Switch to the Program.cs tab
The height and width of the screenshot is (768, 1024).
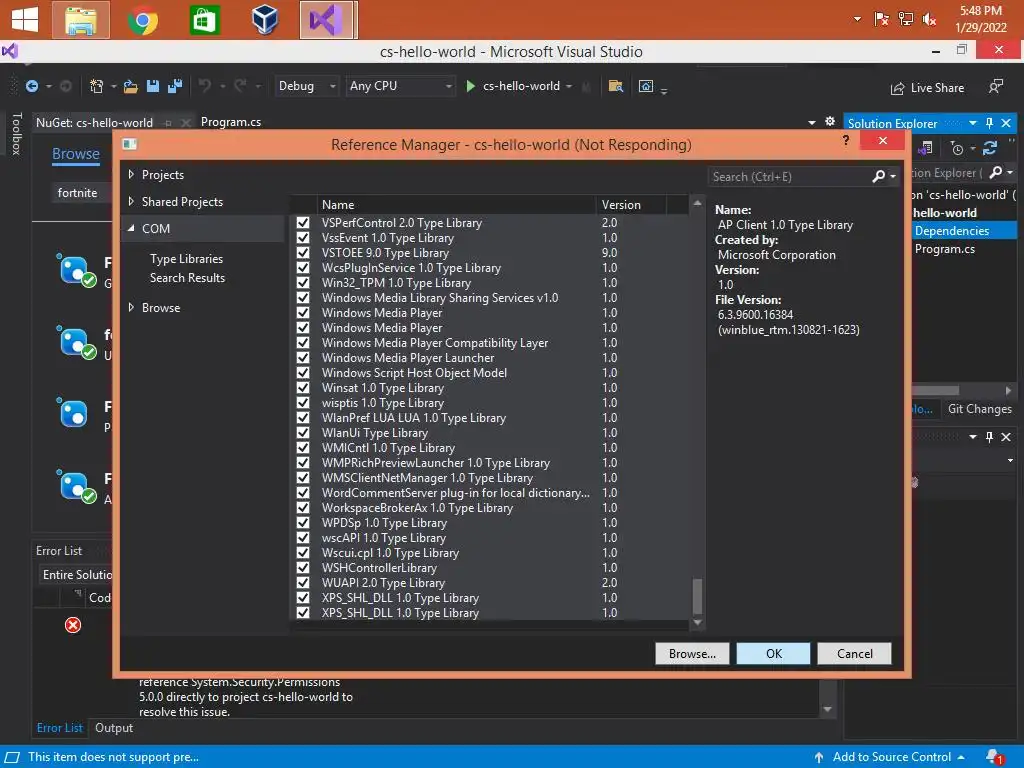(x=231, y=122)
